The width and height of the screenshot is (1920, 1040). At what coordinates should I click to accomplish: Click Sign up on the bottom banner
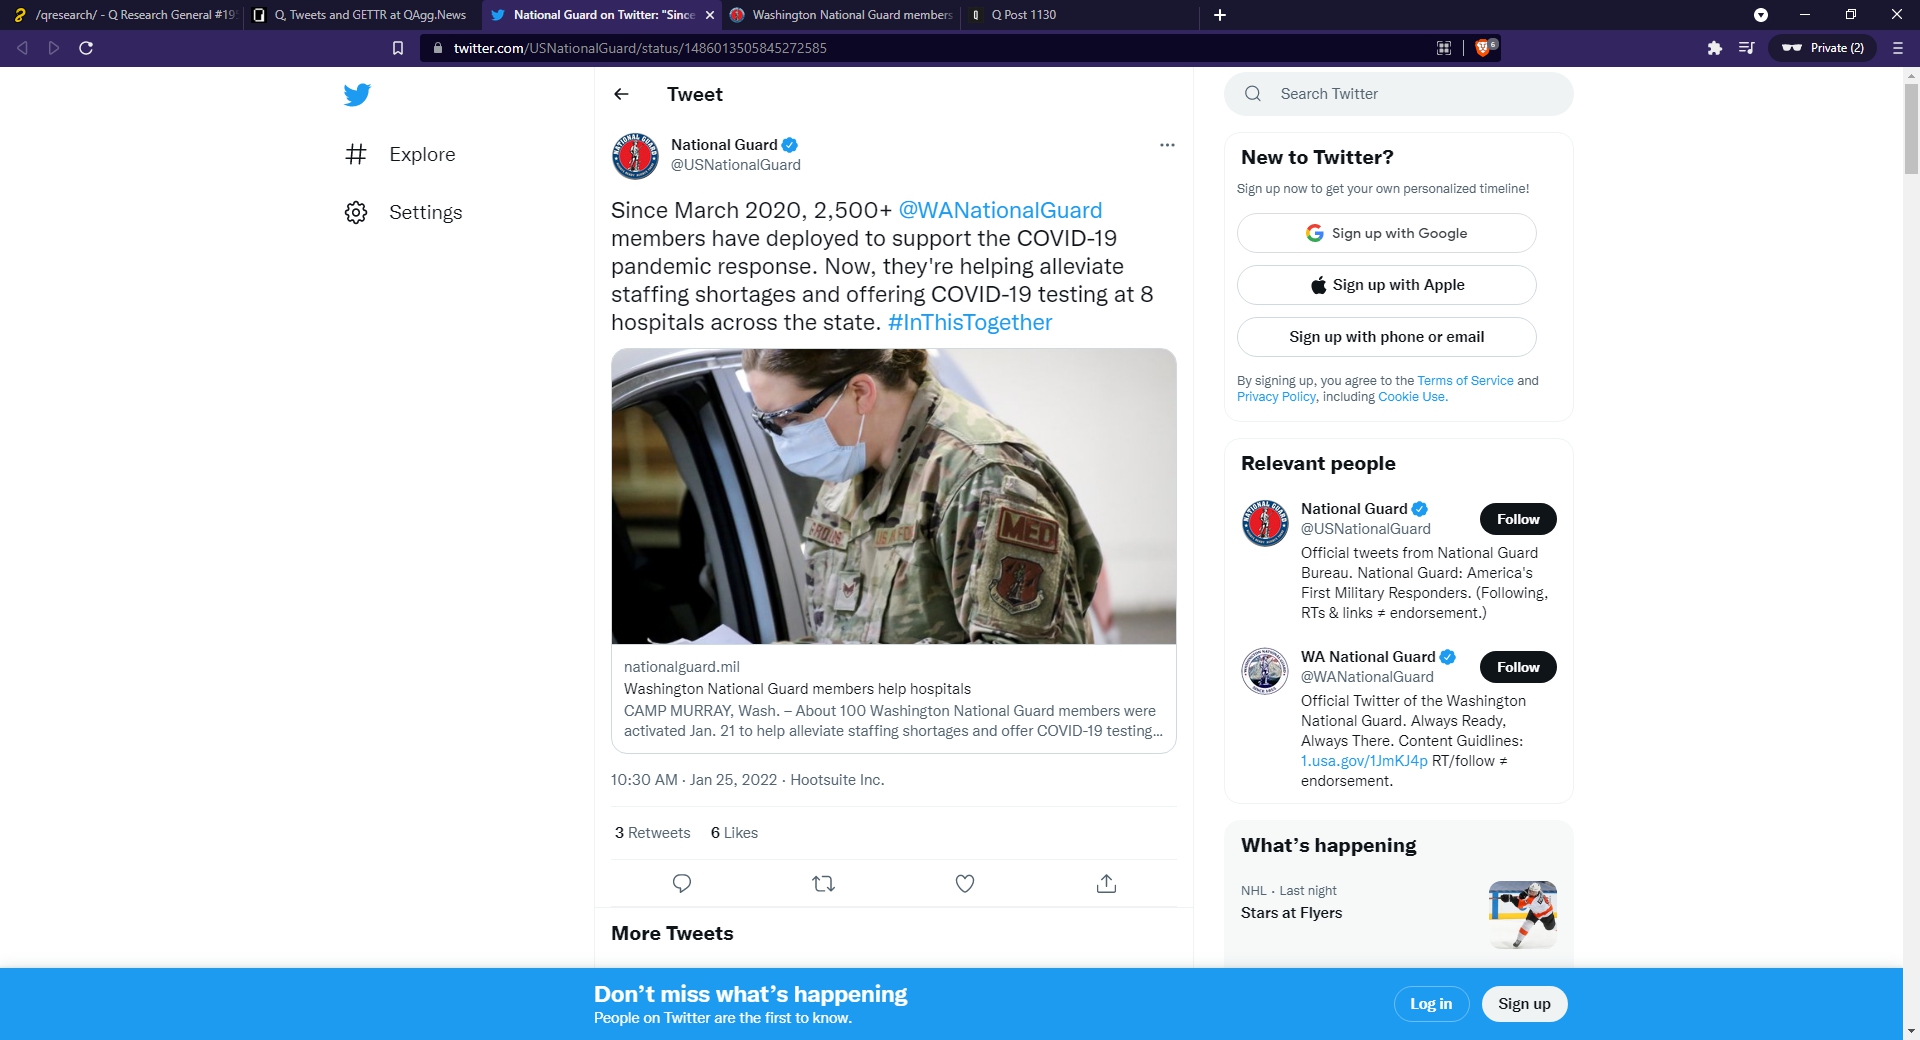pos(1524,1004)
